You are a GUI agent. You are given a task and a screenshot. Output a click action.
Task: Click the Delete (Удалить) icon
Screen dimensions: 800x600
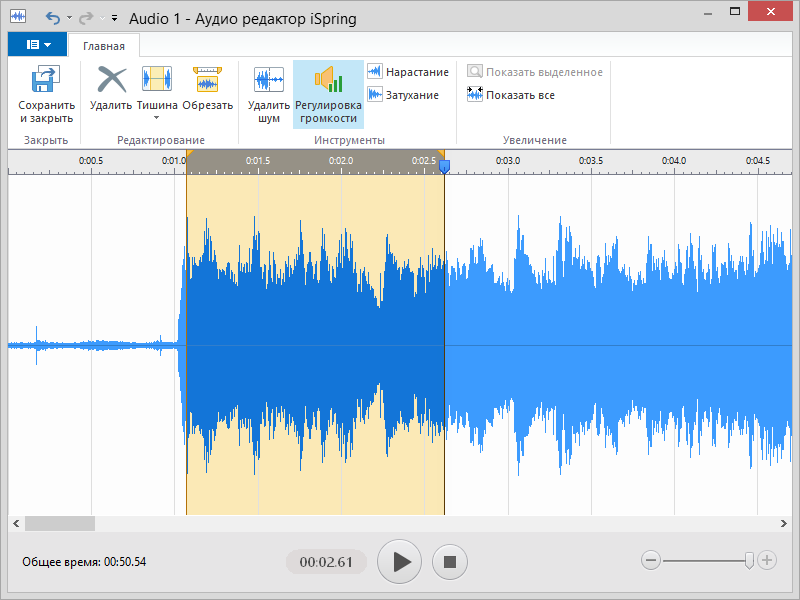pyautogui.click(x=112, y=79)
